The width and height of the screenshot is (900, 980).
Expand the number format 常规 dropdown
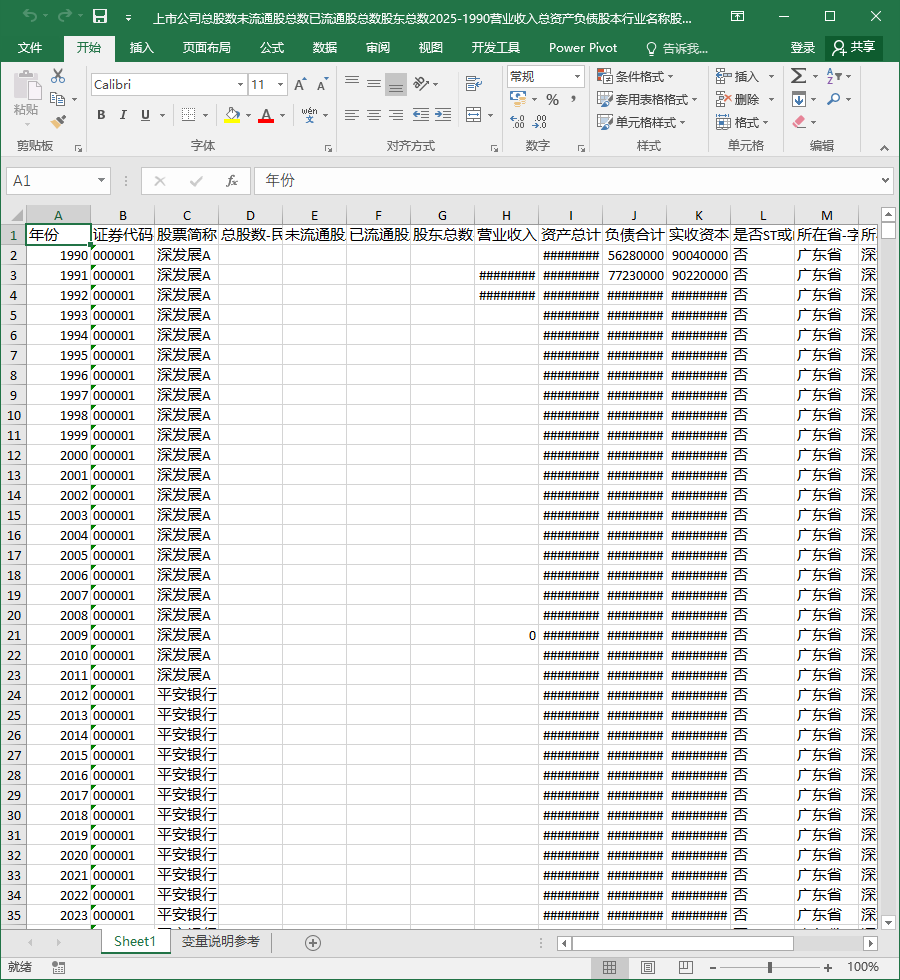[x=577, y=77]
